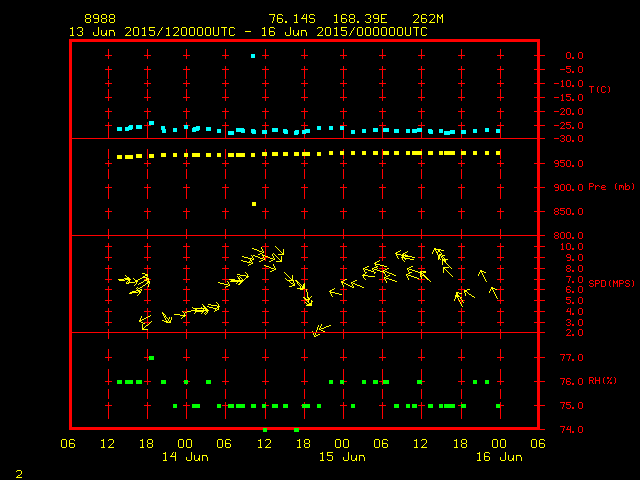Click the elevation label 262M
Screen dimensions: 640x480
pyautogui.click(x=428, y=19)
